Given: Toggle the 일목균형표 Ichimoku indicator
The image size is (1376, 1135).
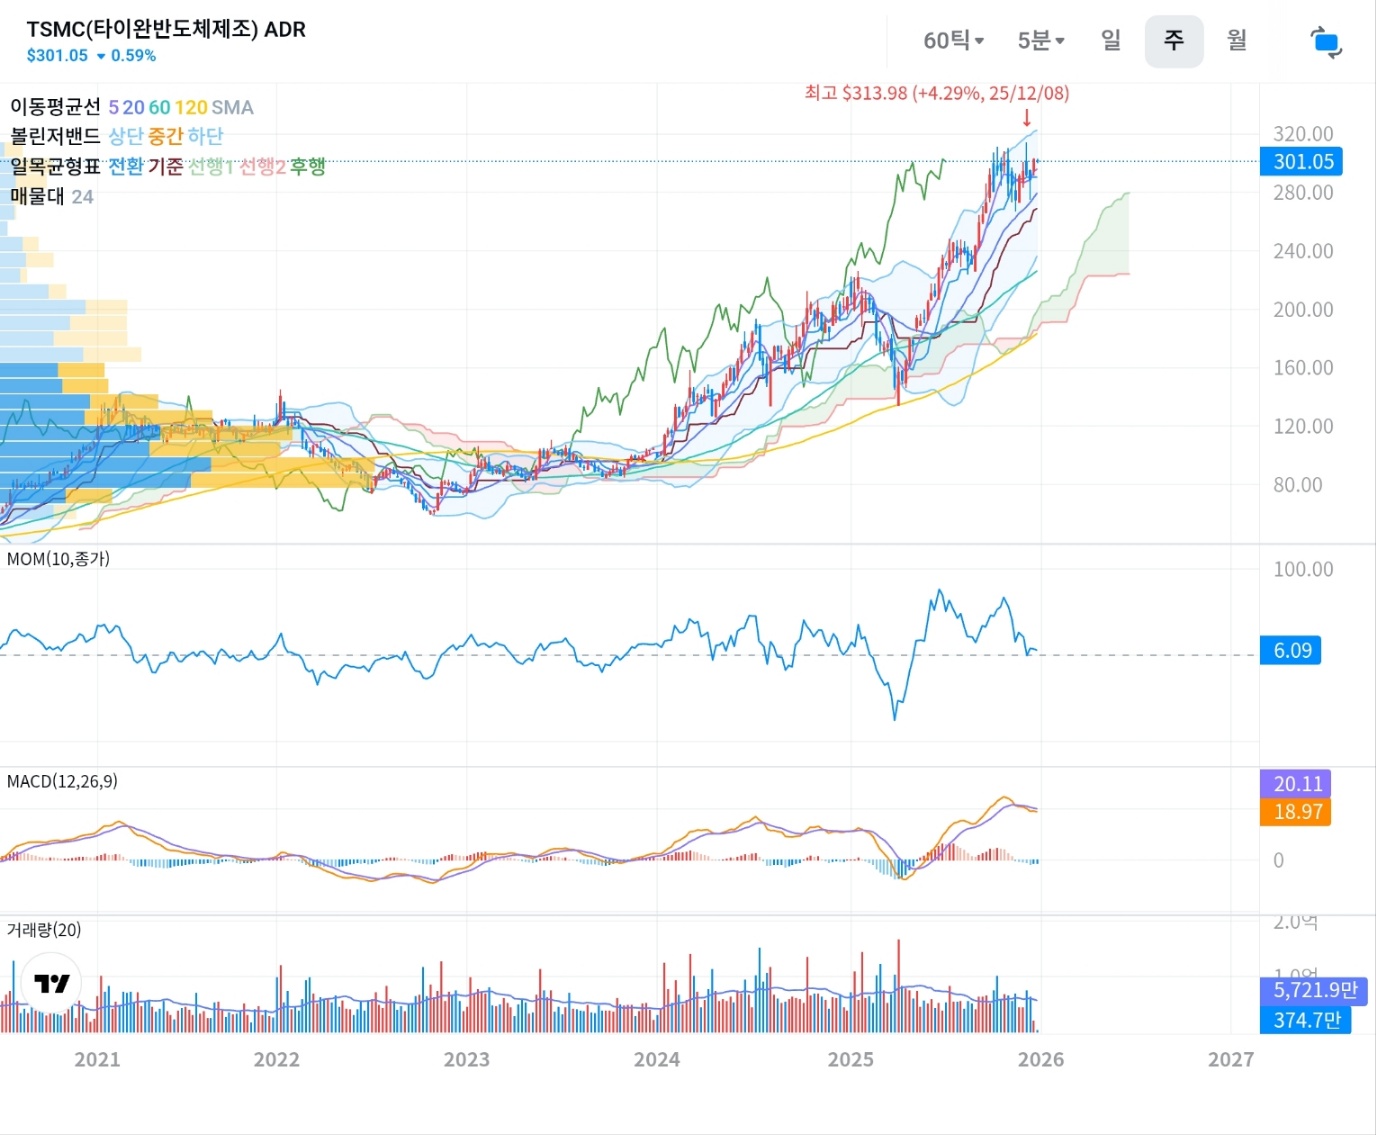Looking at the screenshot, I should click(x=55, y=166).
